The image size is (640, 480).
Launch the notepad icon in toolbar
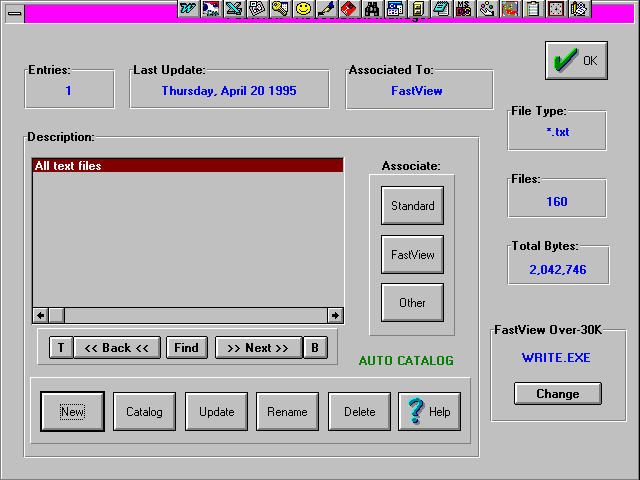coord(441,8)
